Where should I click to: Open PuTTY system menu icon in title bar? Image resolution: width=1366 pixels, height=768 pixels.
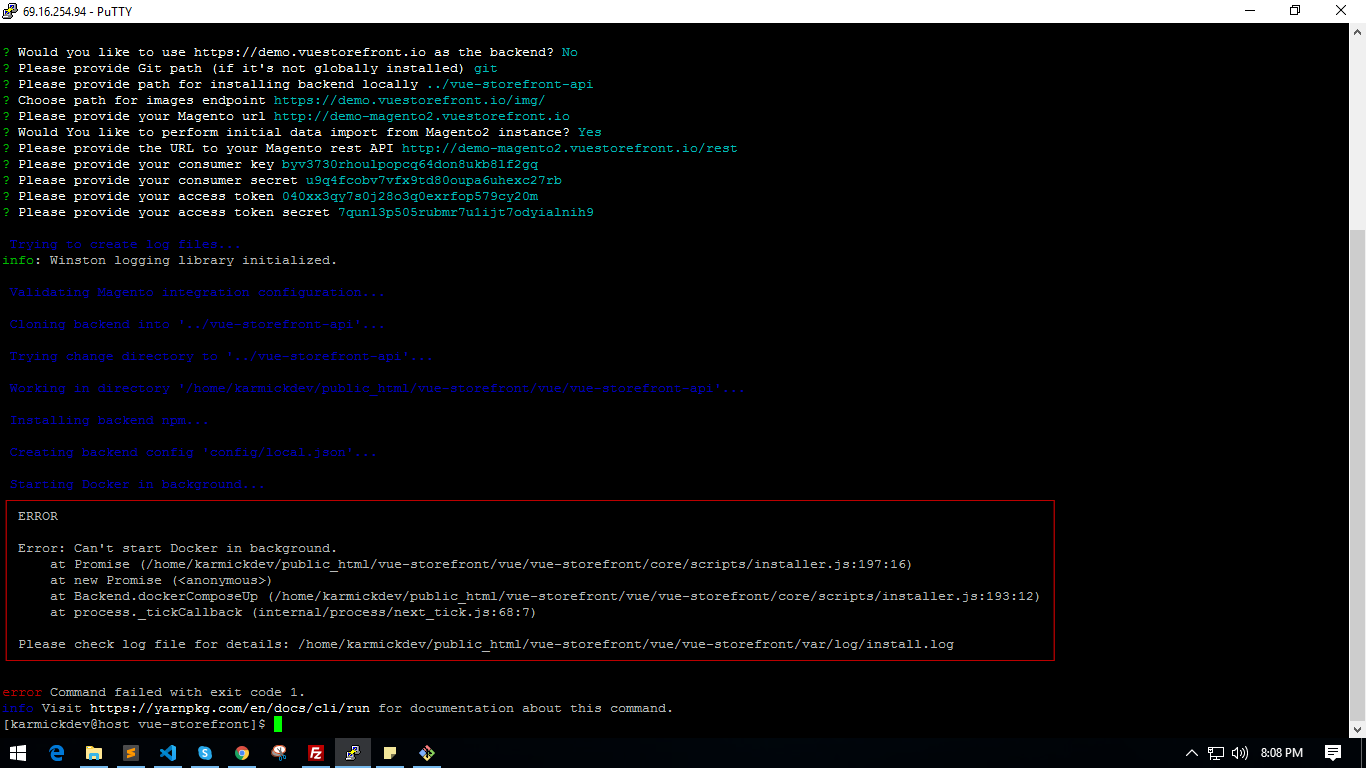[10, 11]
